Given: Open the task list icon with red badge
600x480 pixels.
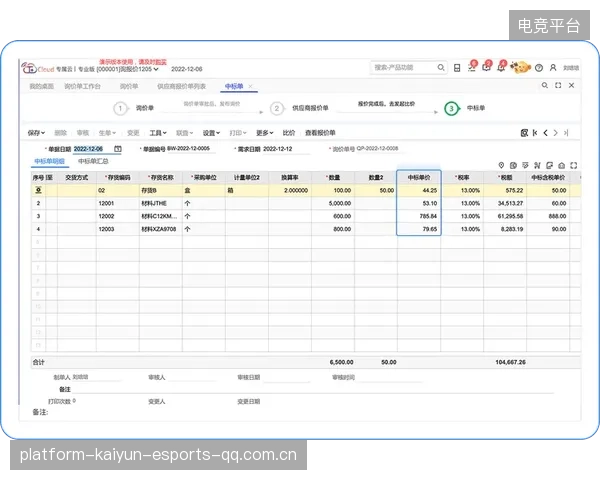Looking at the screenshot, I should (472, 67).
